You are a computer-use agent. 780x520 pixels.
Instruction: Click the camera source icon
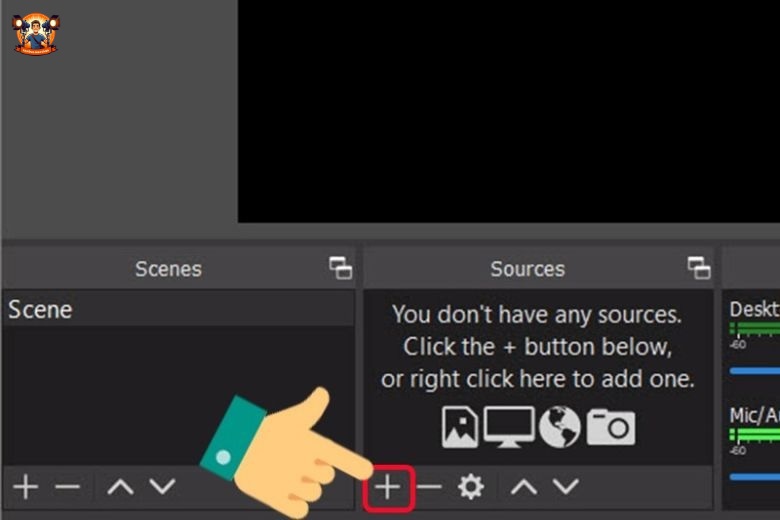coord(611,427)
